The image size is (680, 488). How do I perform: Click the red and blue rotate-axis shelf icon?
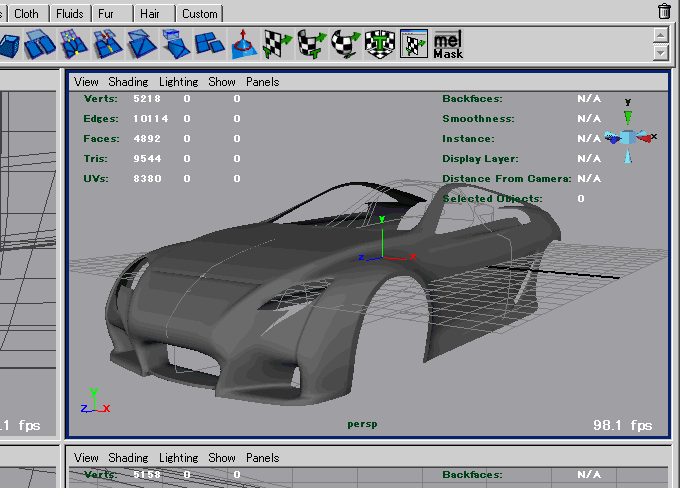click(x=243, y=44)
